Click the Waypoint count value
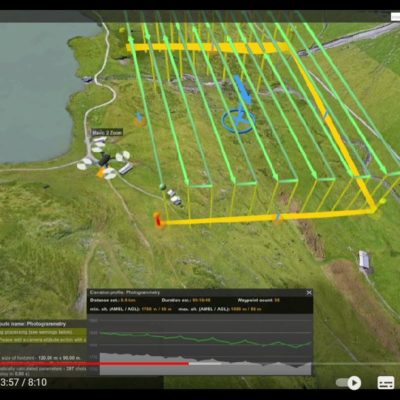This screenshot has width=400, height=400. tap(277, 300)
